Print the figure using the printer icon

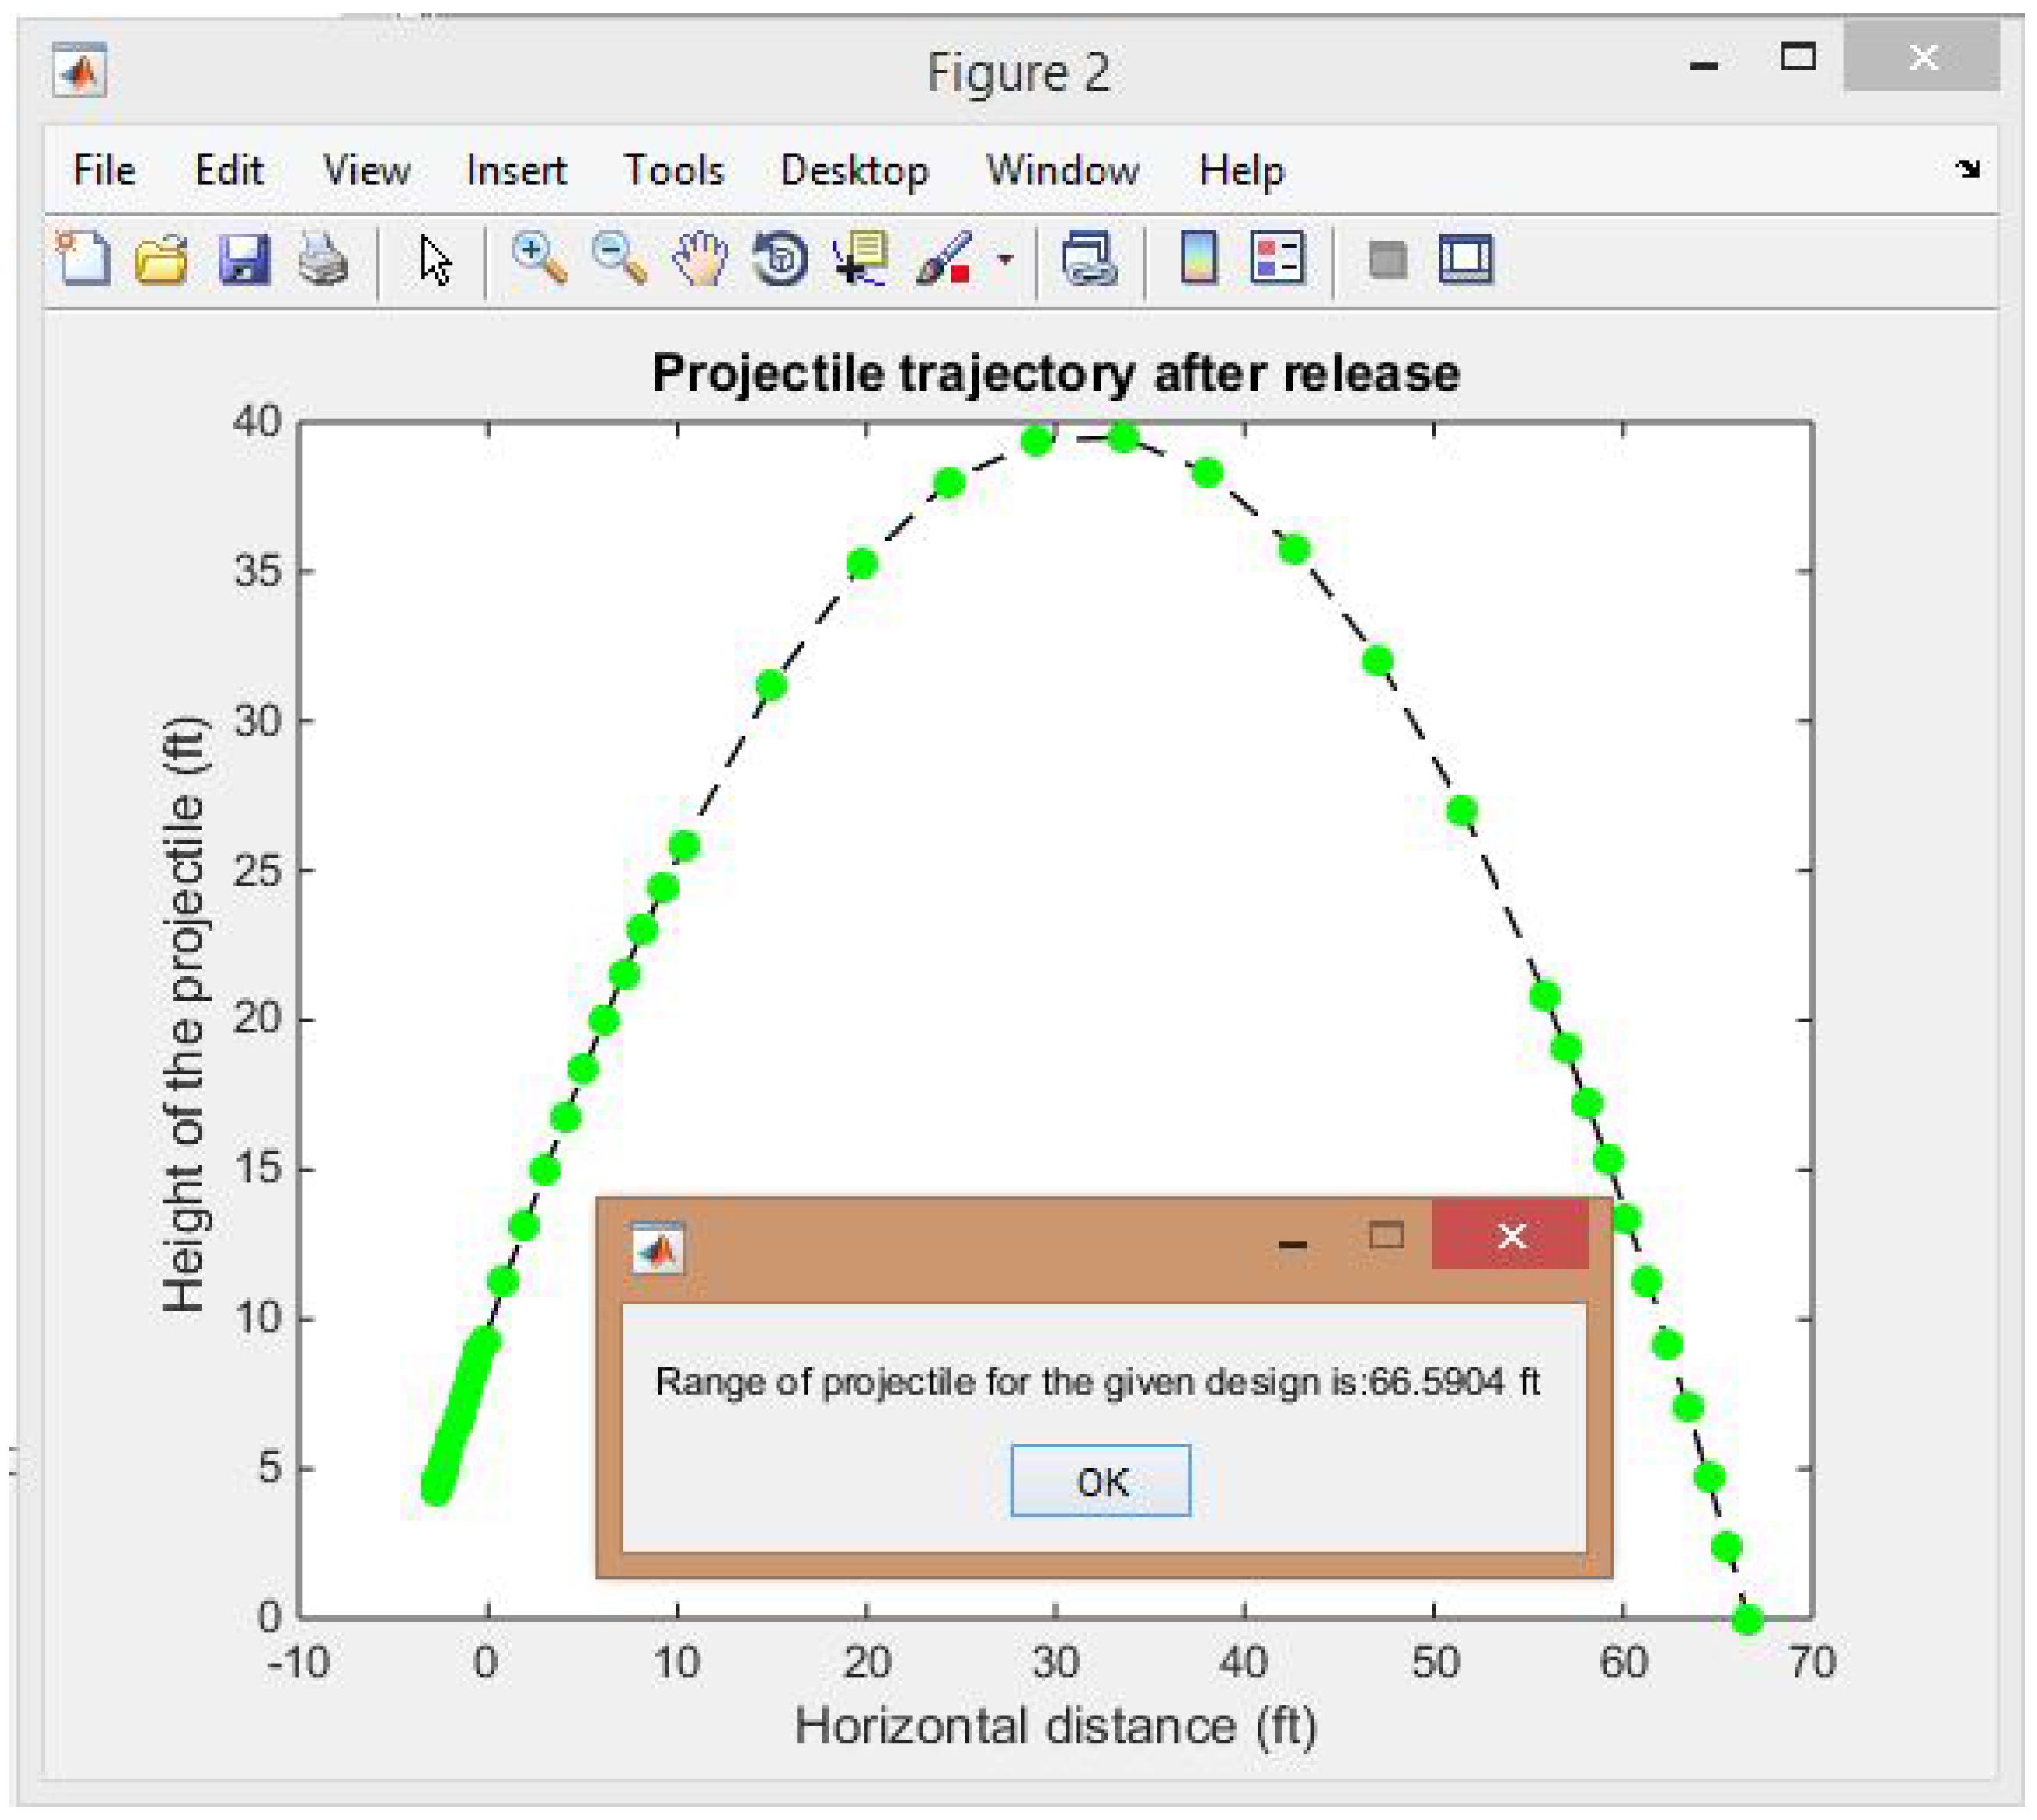pos(323,260)
